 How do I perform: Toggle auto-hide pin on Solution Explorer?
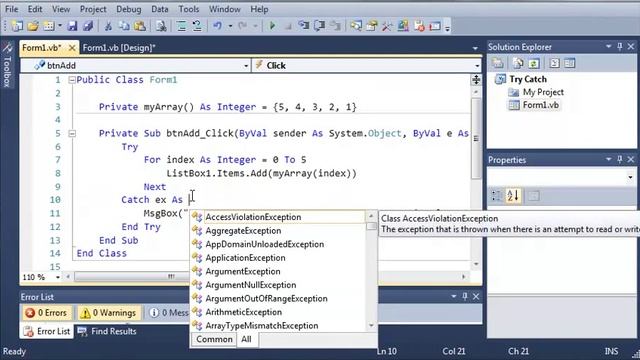[620, 47]
